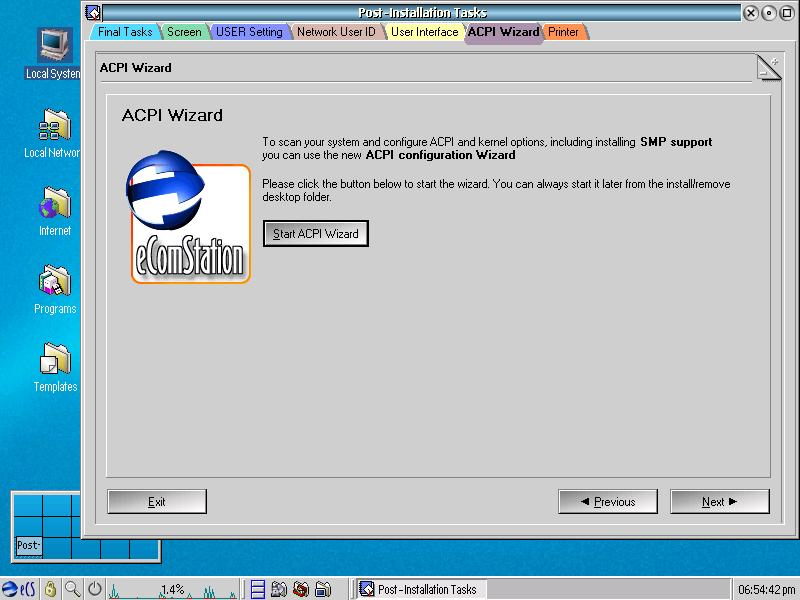Viewport: 800px width, 600px height.
Task: Open the Final Tasks tab
Action: [x=125, y=32]
